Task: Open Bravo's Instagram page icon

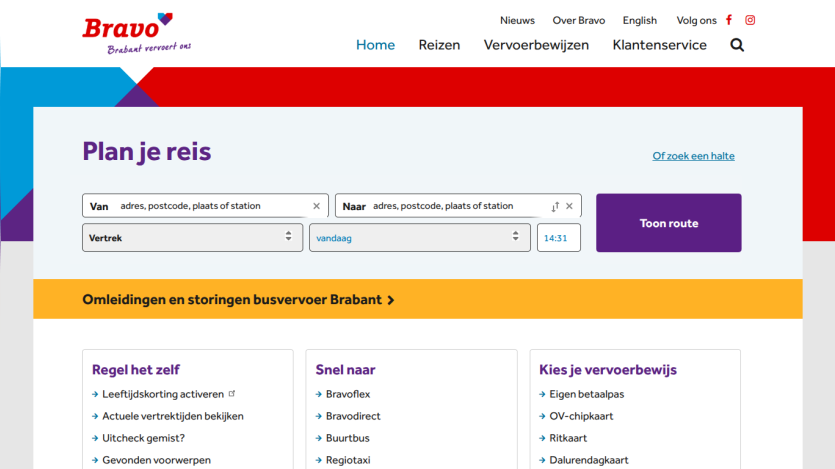Action: pyautogui.click(x=750, y=20)
